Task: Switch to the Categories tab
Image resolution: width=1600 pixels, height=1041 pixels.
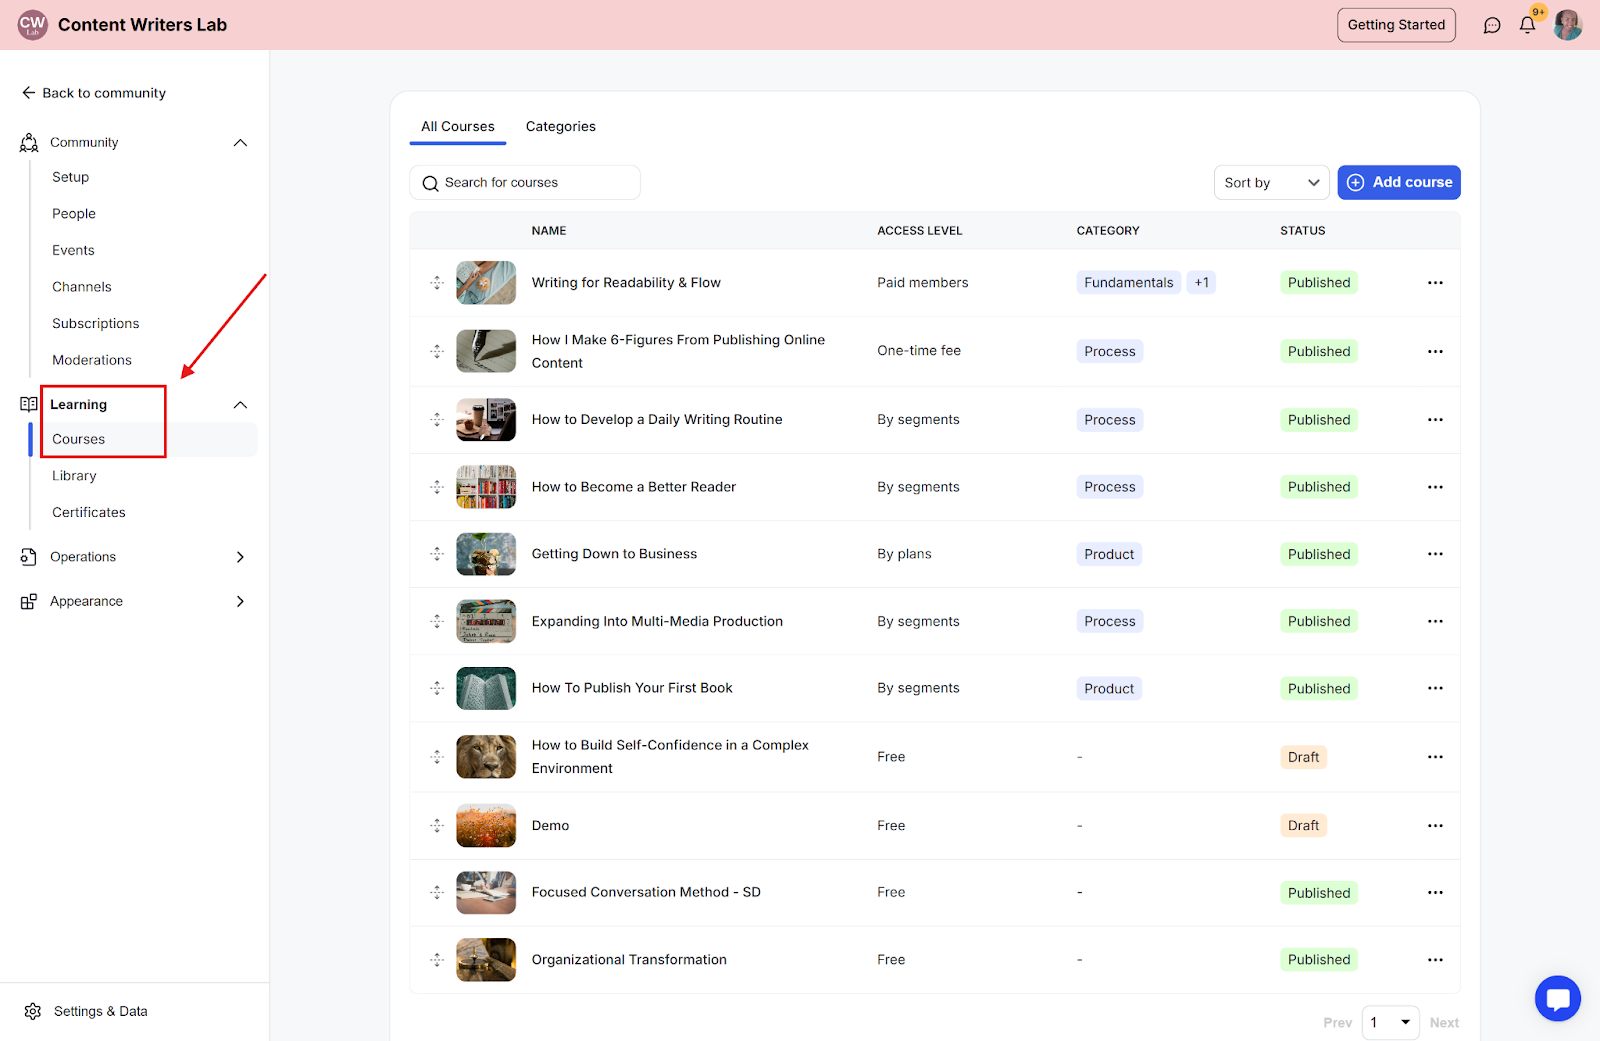Action: [560, 127]
